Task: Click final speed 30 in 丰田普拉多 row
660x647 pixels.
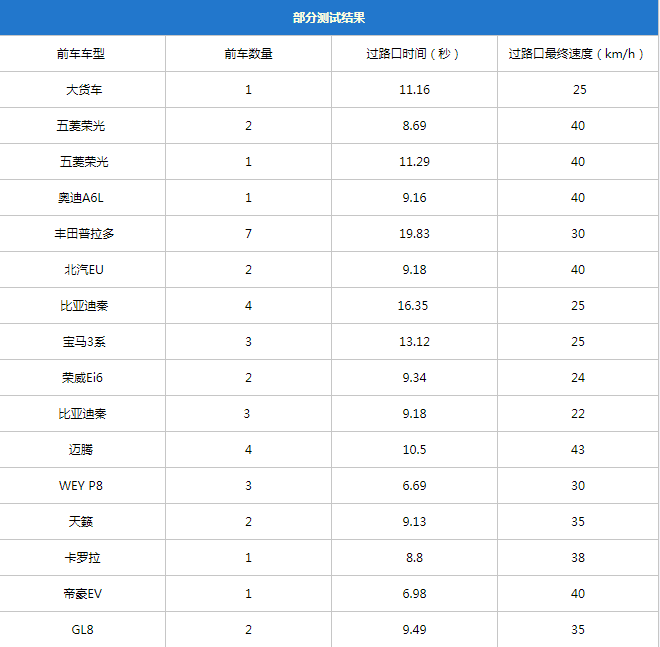Action: coord(578,234)
